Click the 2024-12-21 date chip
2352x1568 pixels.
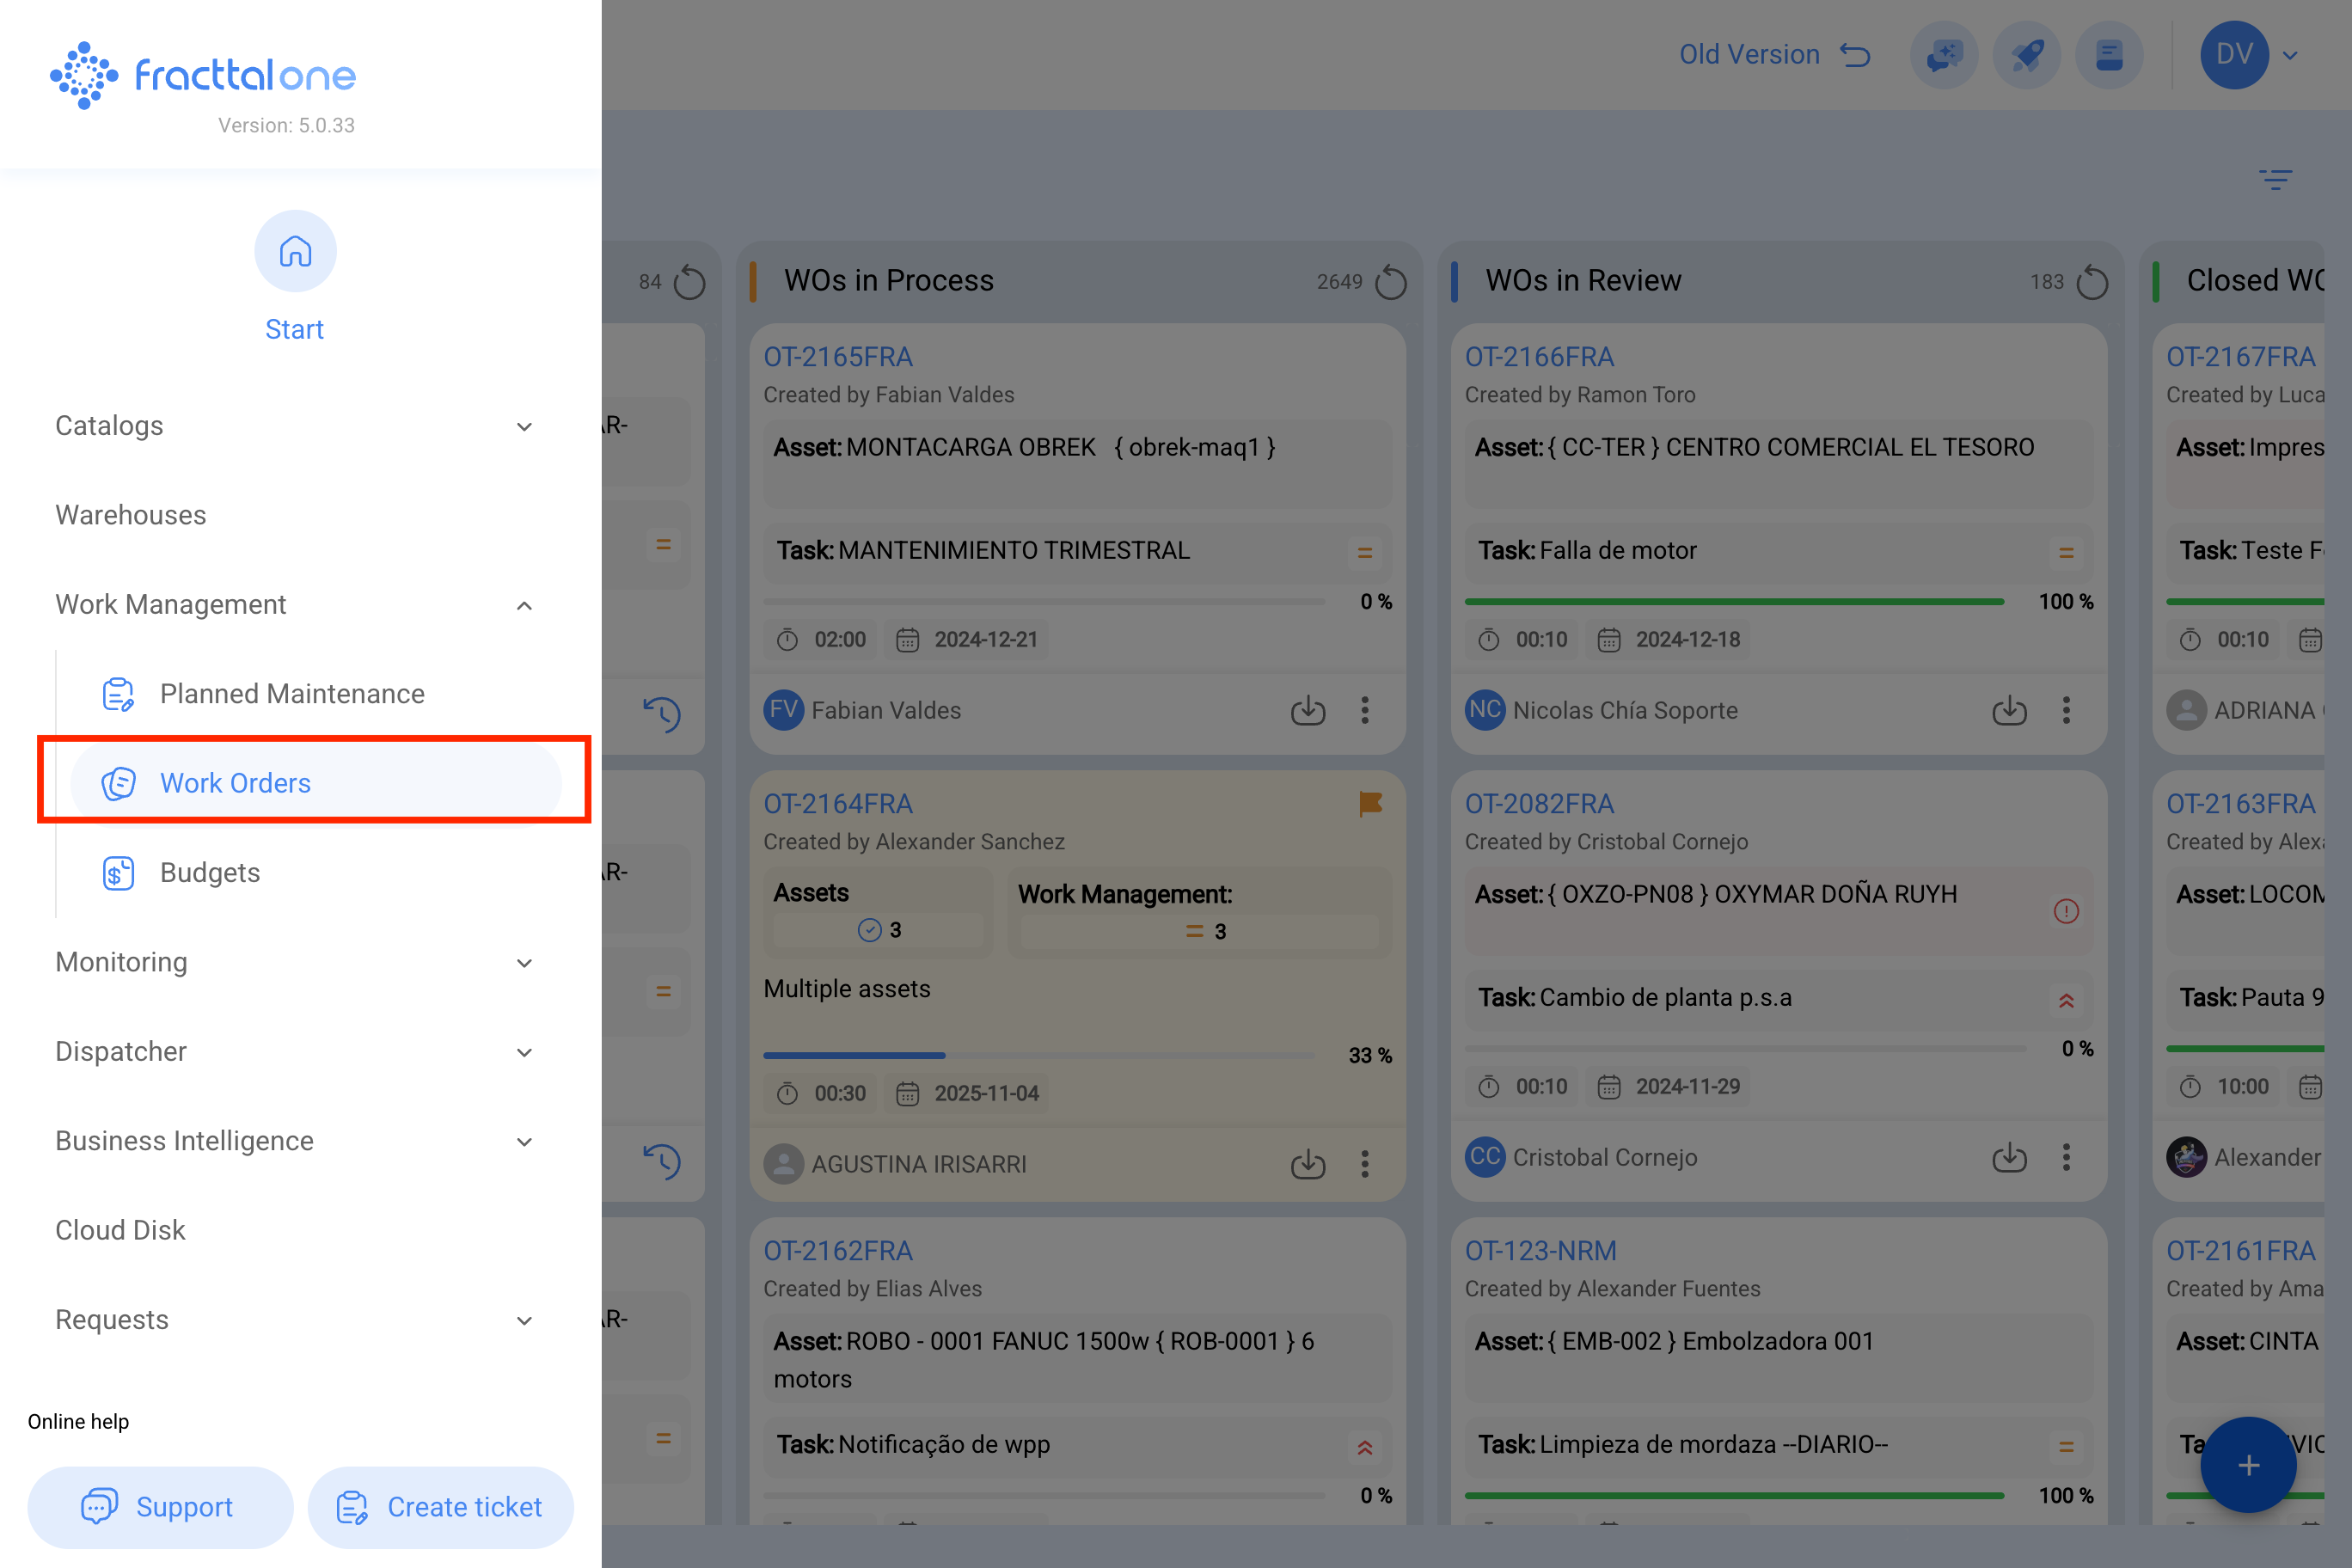966,640
